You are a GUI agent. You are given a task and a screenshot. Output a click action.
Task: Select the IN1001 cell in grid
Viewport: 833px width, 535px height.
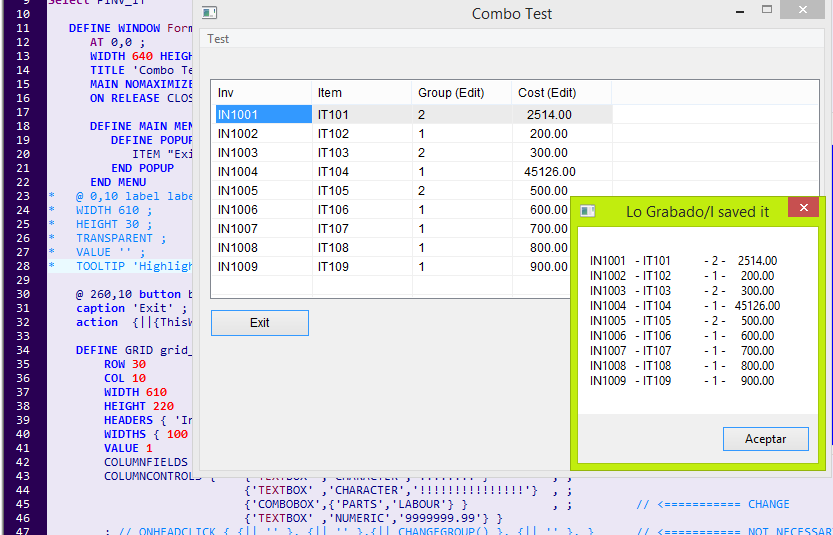point(262,115)
